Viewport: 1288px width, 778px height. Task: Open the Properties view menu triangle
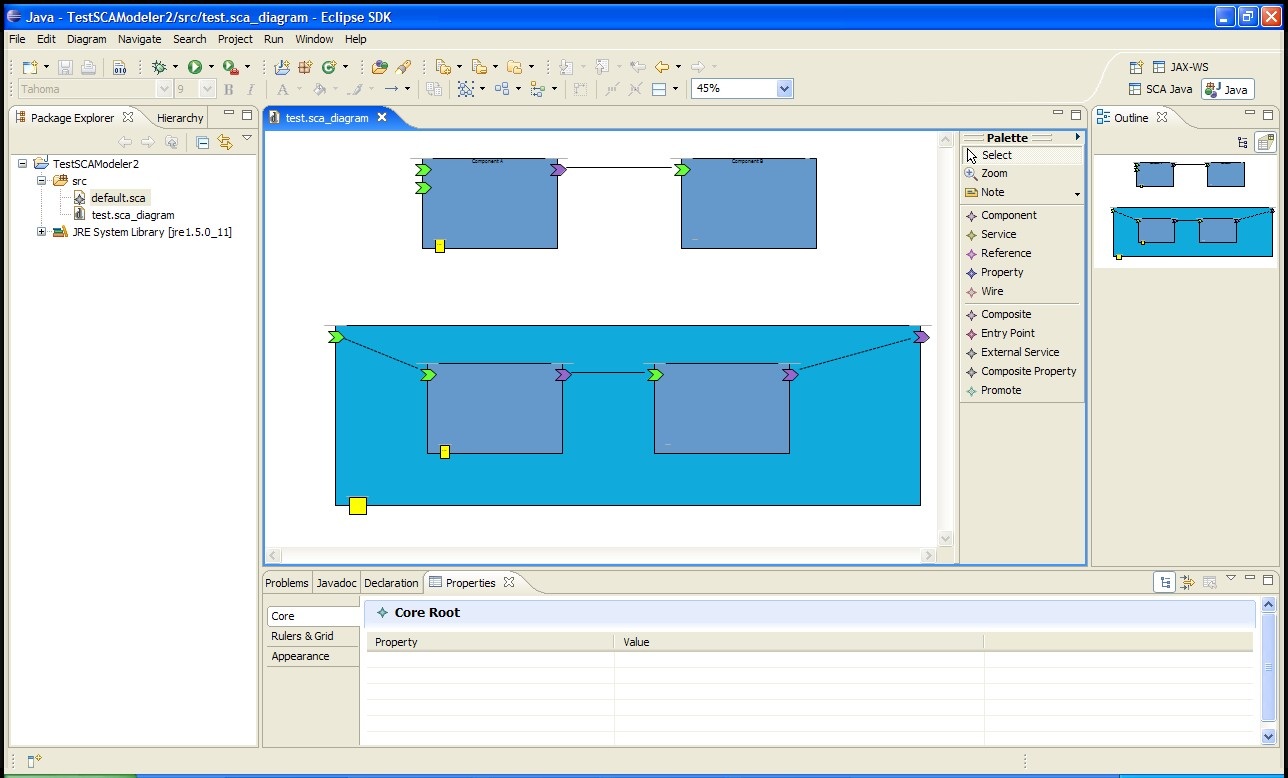tap(1231, 578)
